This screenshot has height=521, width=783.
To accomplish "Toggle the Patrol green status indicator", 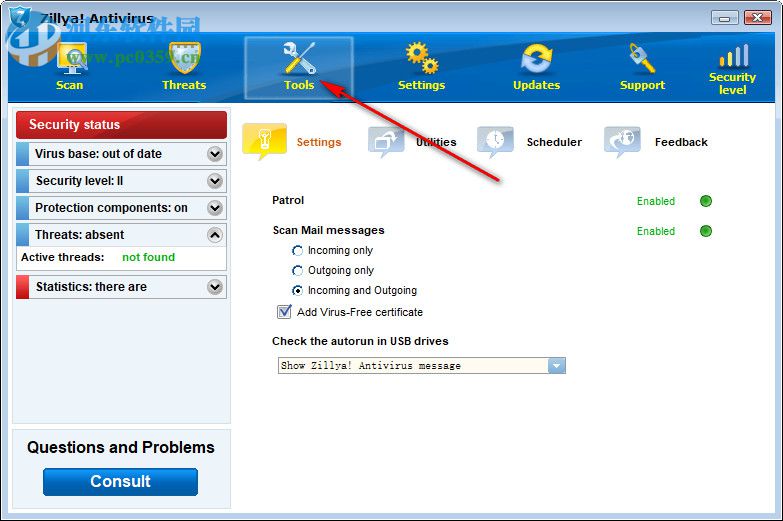I will pos(706,201).
